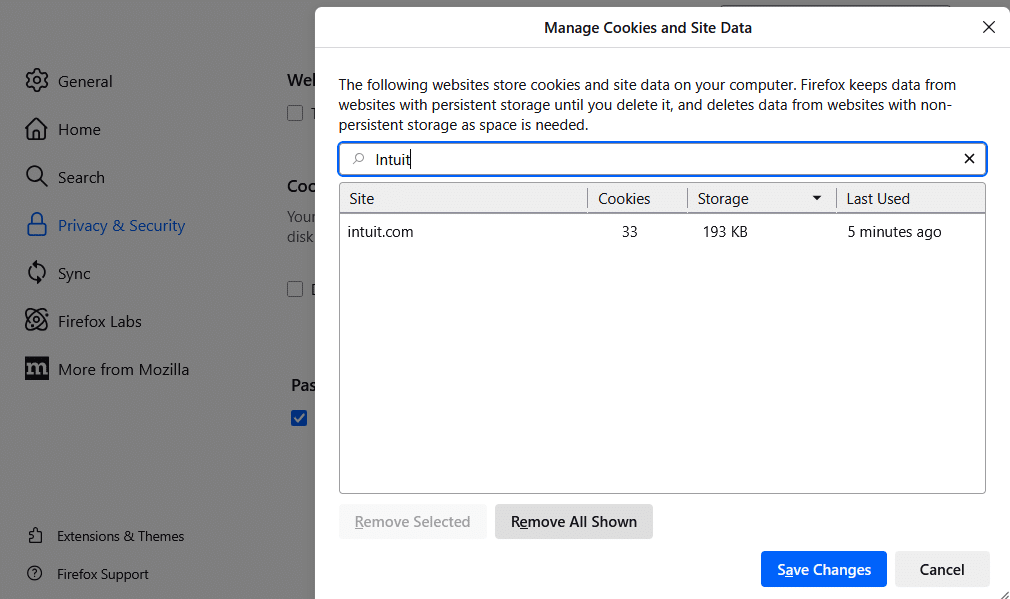This screenshot has height=599, width=1010.
Task: Click Remove All Shown button
Action: [x=573, y=522]
